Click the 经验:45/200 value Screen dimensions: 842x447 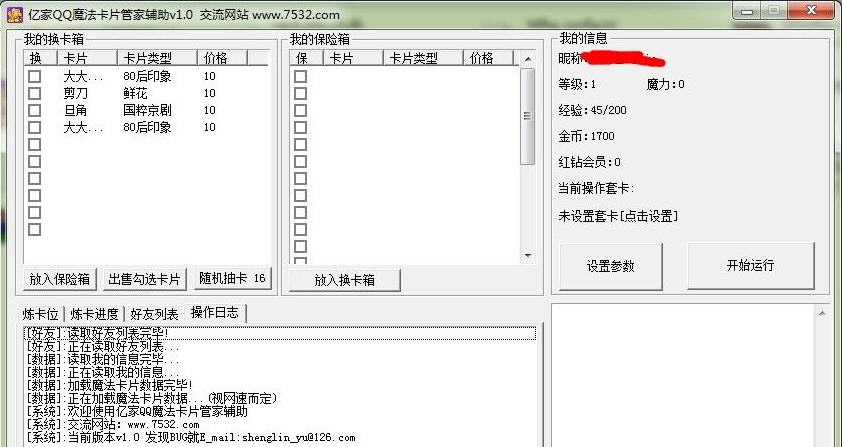[x=592, y=110]
